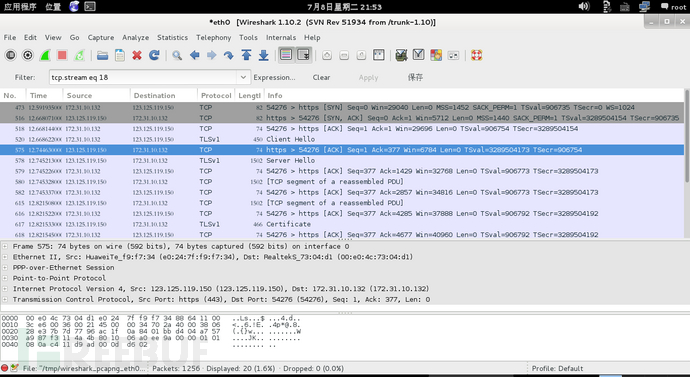Open the Capture menu
Image resolution: width=690 pixels, height=377 pixels.
(x=101, y=37)
